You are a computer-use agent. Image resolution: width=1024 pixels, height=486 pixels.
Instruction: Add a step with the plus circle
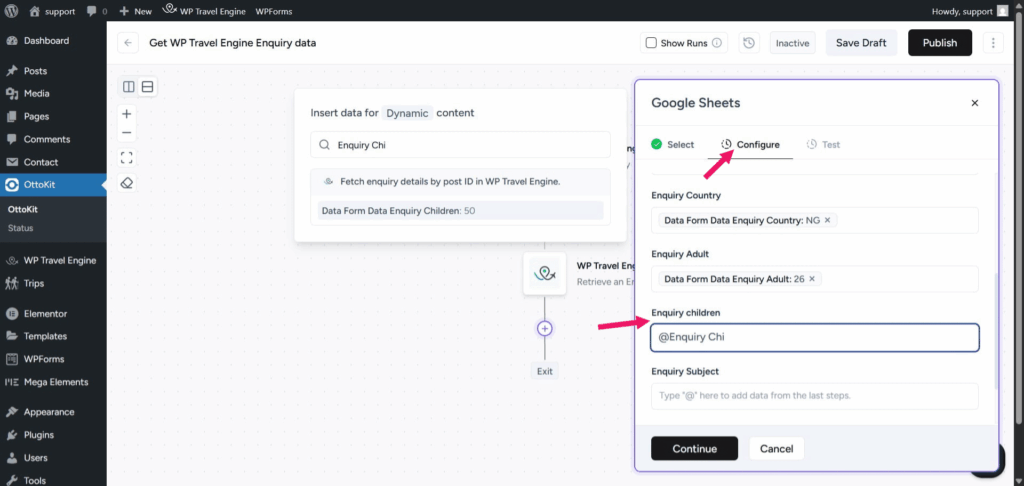click(x=545, y=329)
